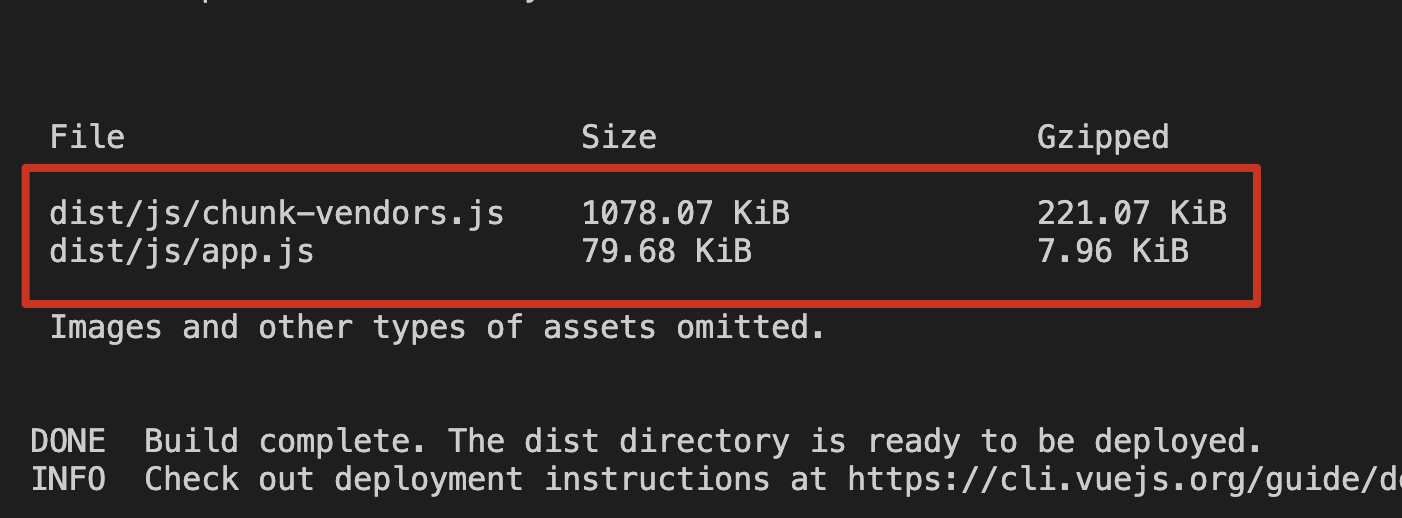1402x518 pixels.
Task: Select the dist/js/app.js file path
Action: [x=182, y=251]
